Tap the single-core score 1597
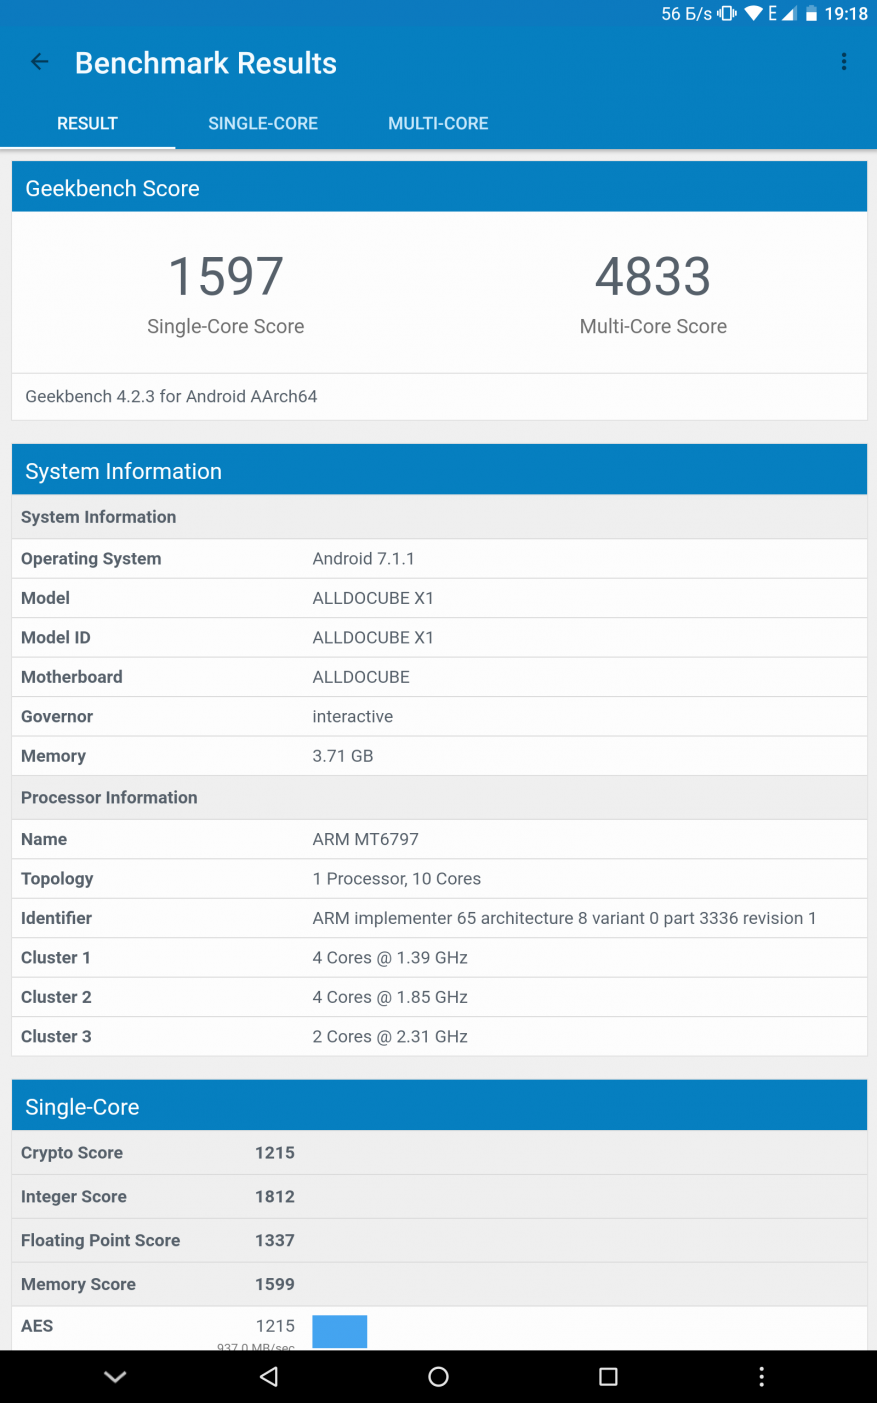 click(x=226, y=276)
